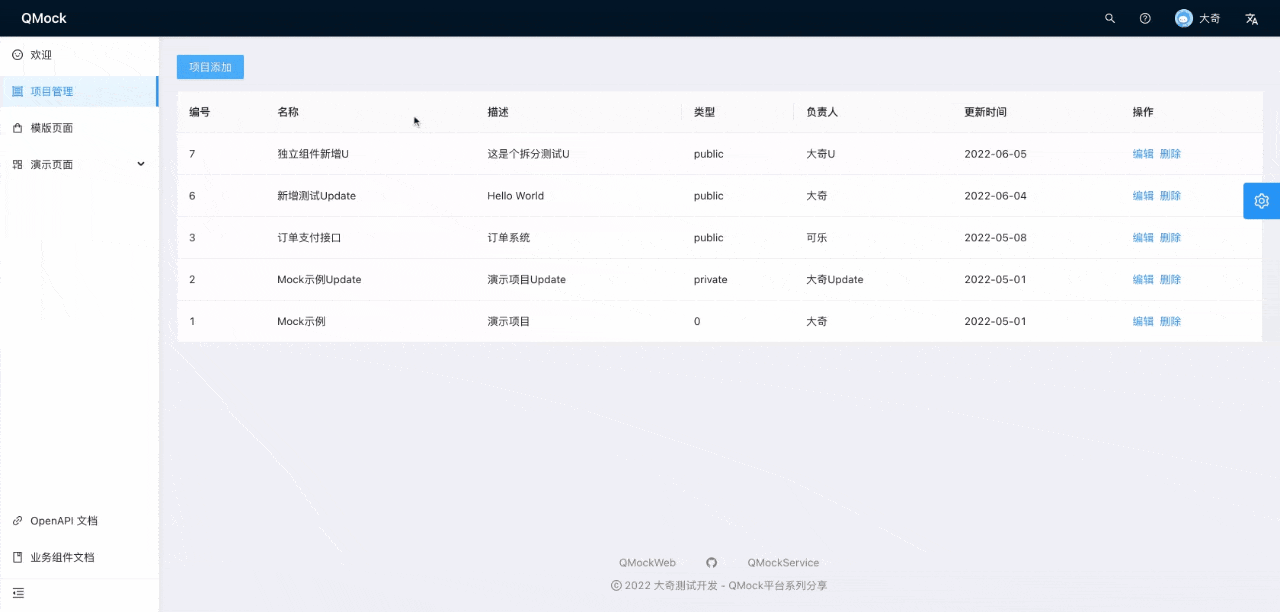Click the QMockService footer link
Viewport: 1280px width, 612px height.
[x=783, y=562]
